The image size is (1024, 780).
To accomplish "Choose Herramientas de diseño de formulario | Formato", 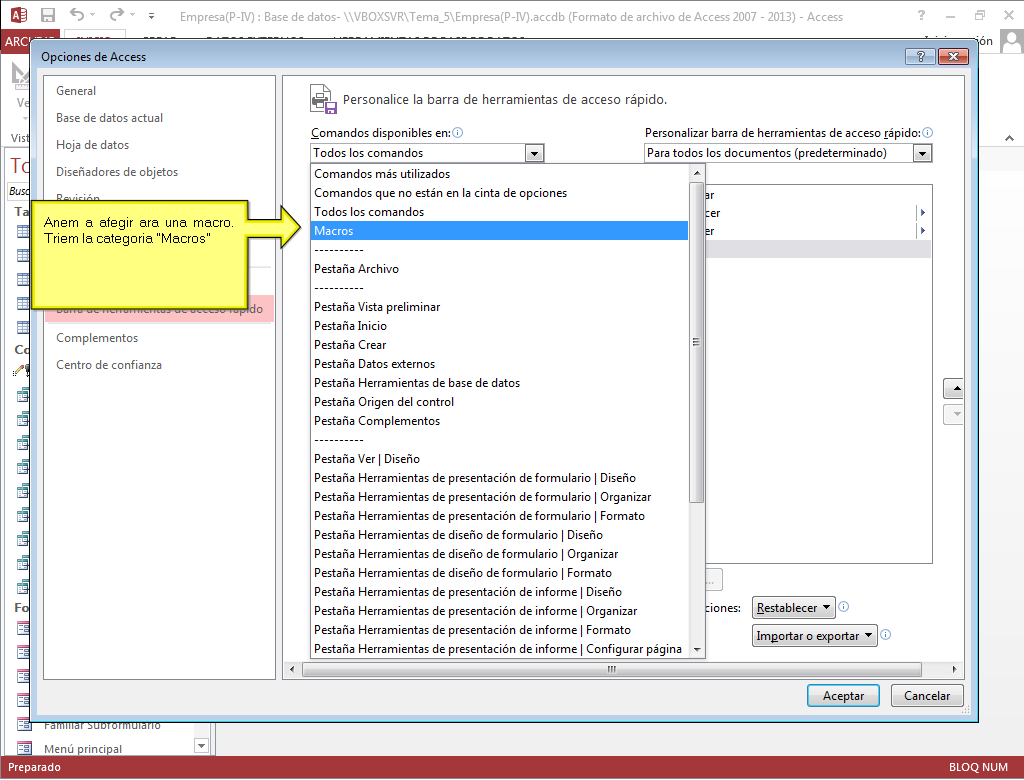I will tap(500, 572).
